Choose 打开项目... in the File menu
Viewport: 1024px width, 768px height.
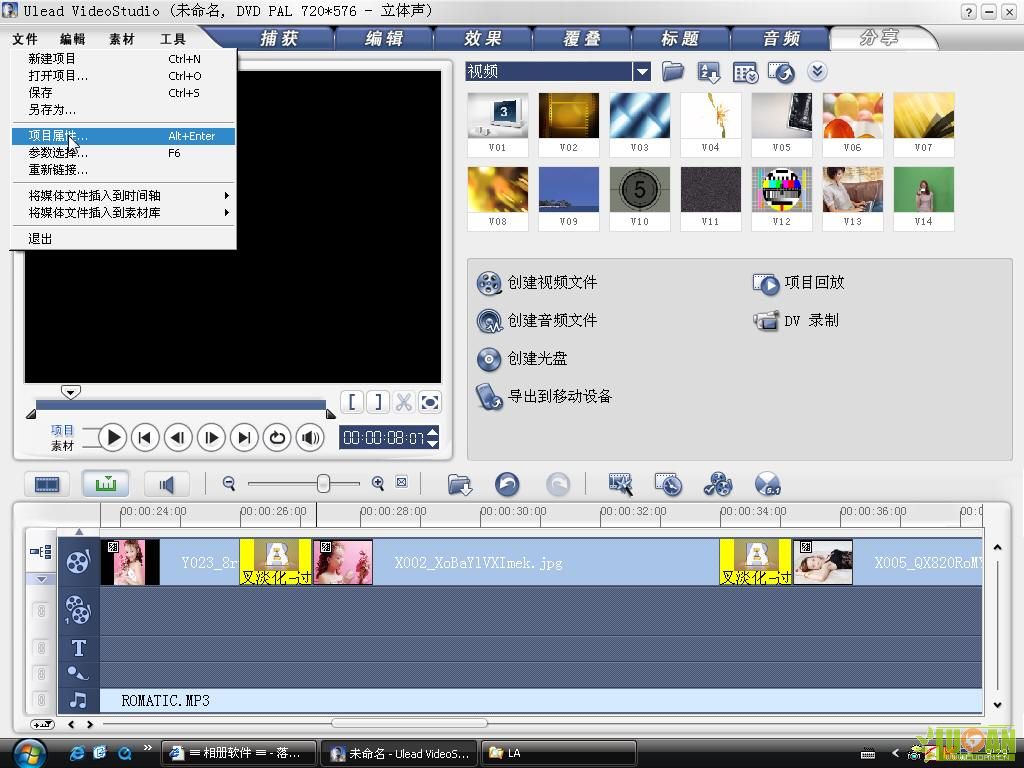point(123,76)
